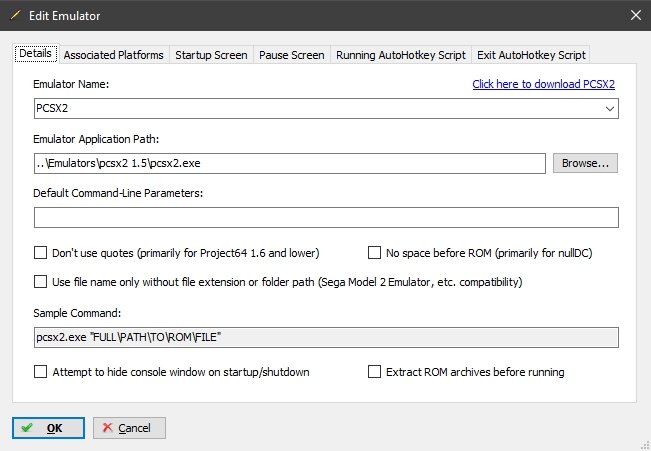
Task: Click the pencil icon in the title bar
Action: (15, 15)
